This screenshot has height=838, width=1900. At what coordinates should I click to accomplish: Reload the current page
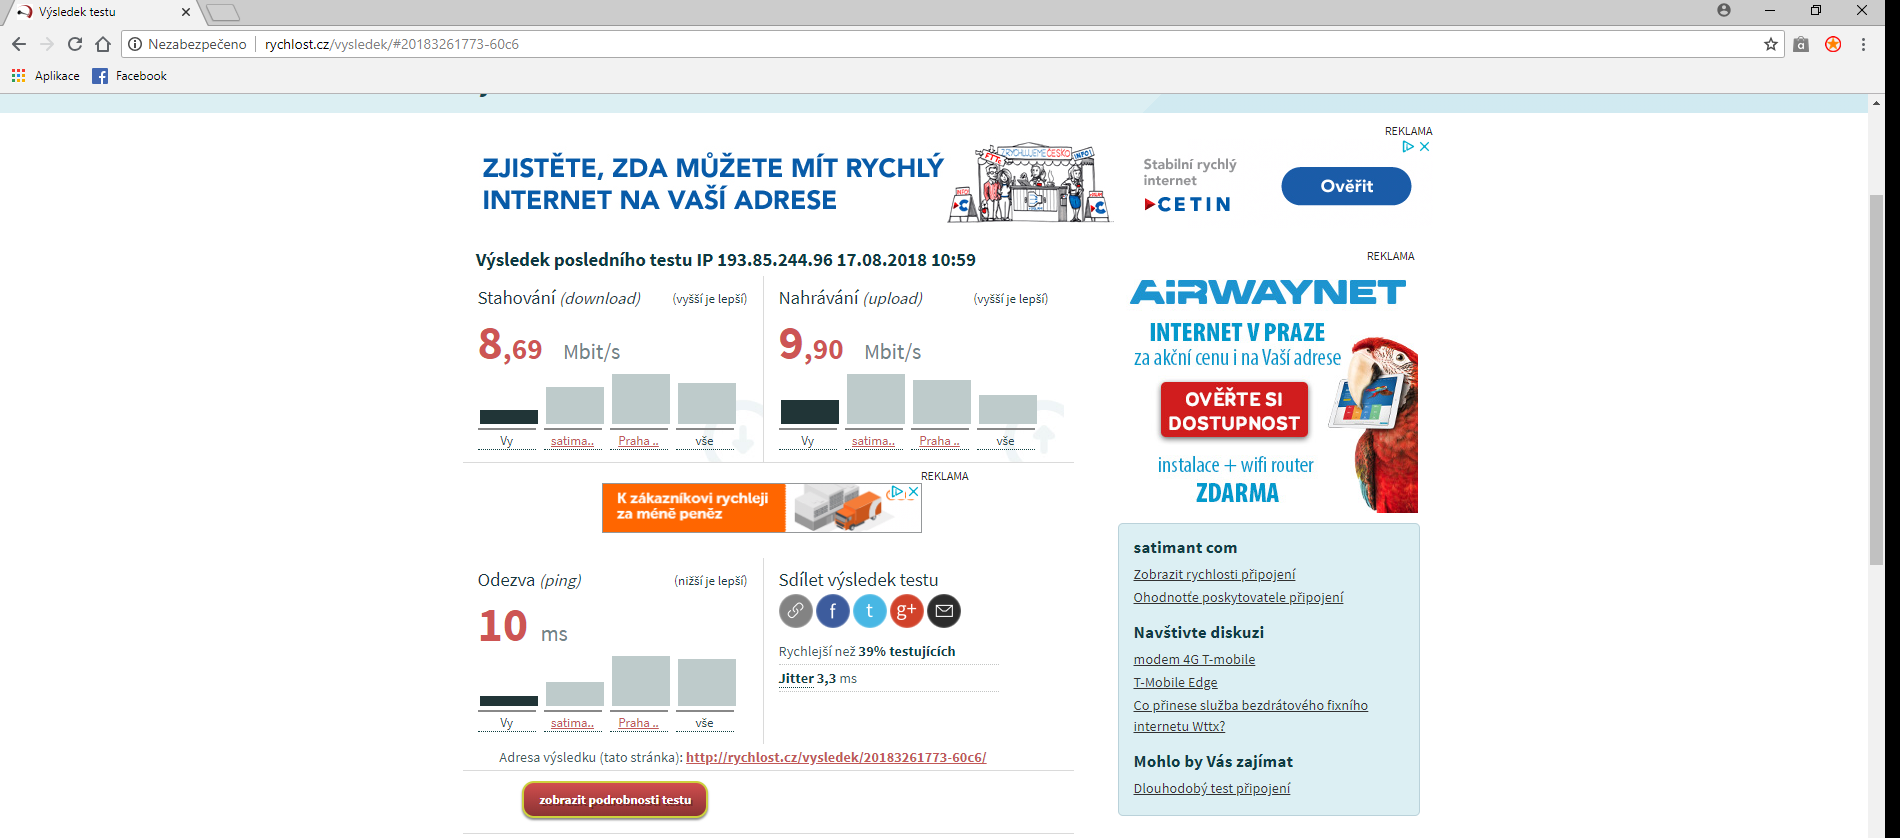pos(75,44)
